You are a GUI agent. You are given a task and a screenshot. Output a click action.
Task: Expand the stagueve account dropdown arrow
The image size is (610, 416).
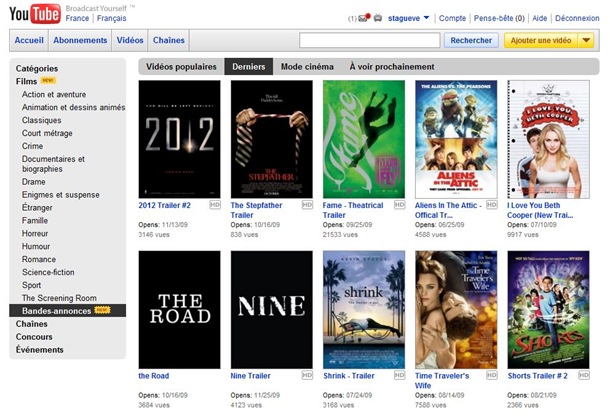click(426, 18)
